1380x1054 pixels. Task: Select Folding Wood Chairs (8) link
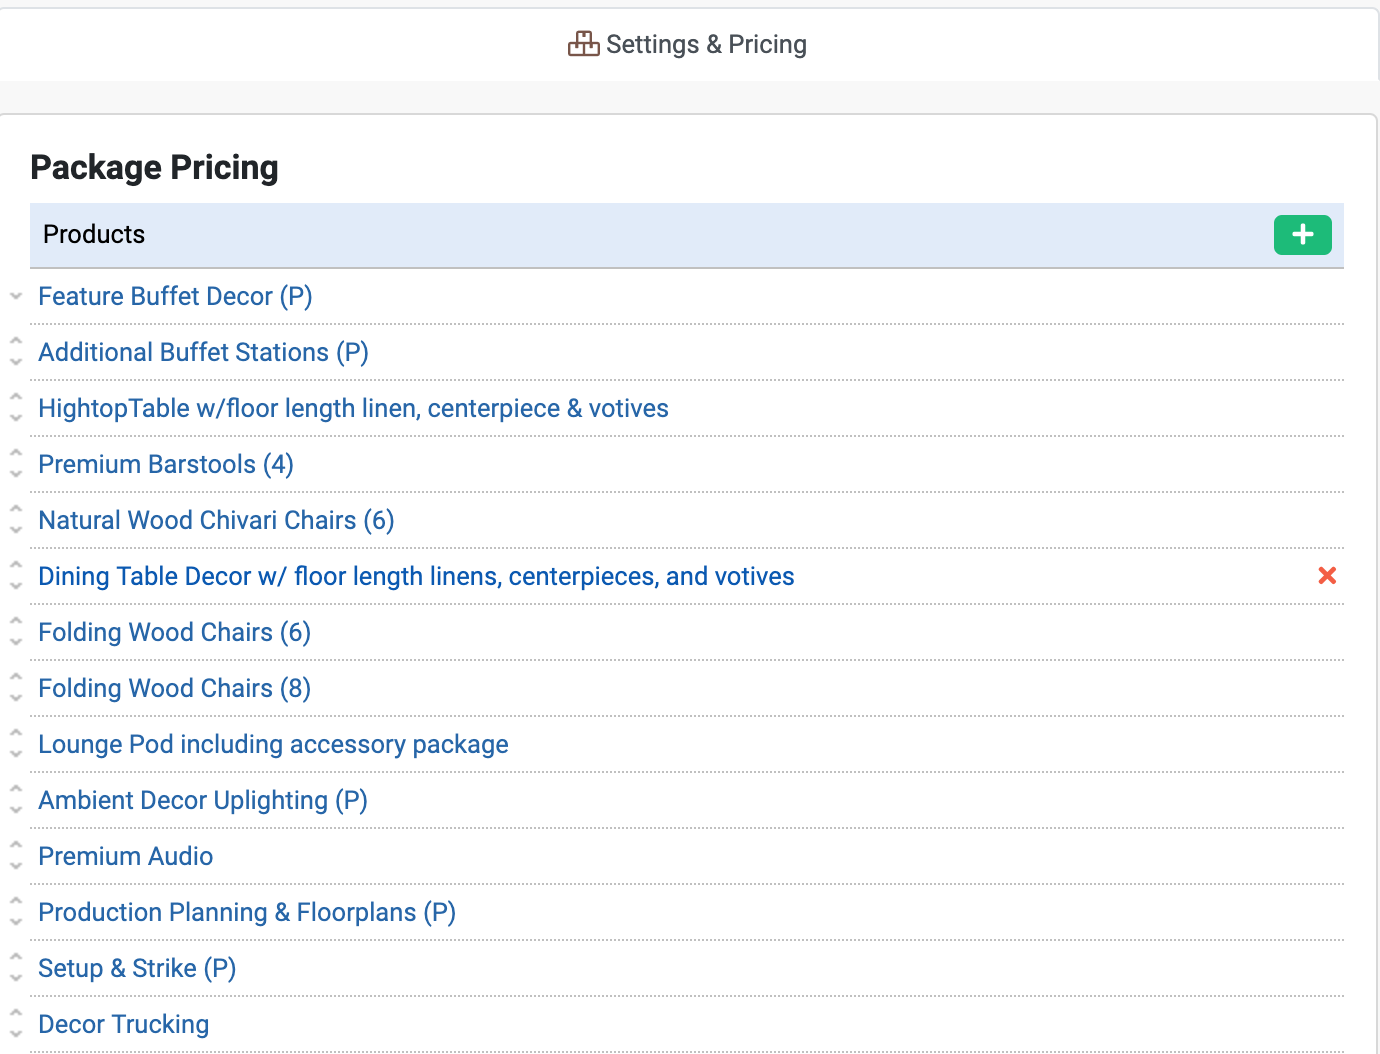(174, 689)
